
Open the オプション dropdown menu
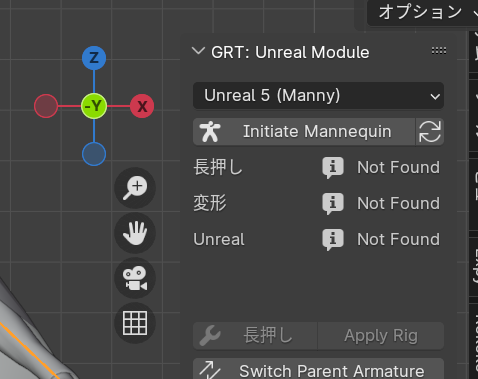(423, 13)
